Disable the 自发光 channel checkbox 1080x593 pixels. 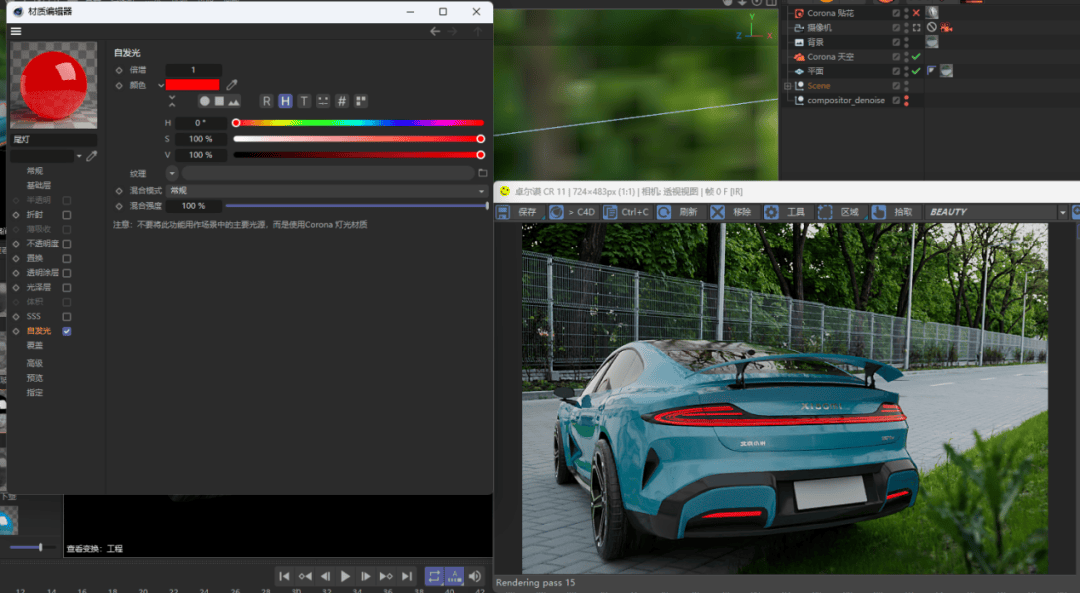pos(67,331)
